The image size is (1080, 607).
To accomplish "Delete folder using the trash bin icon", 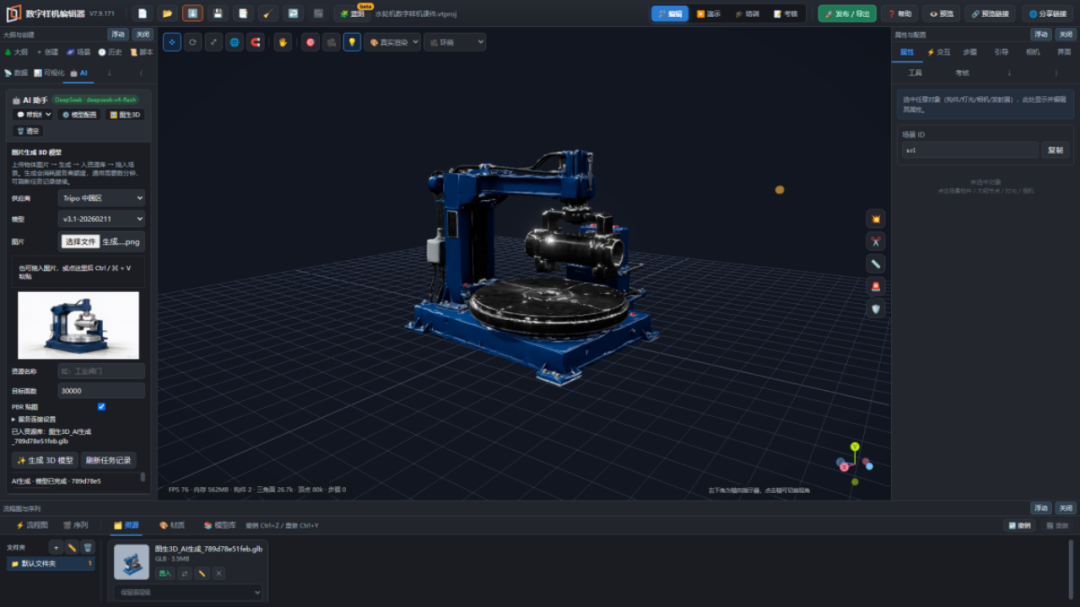I will pyautogui.click(x=87, y=548).
